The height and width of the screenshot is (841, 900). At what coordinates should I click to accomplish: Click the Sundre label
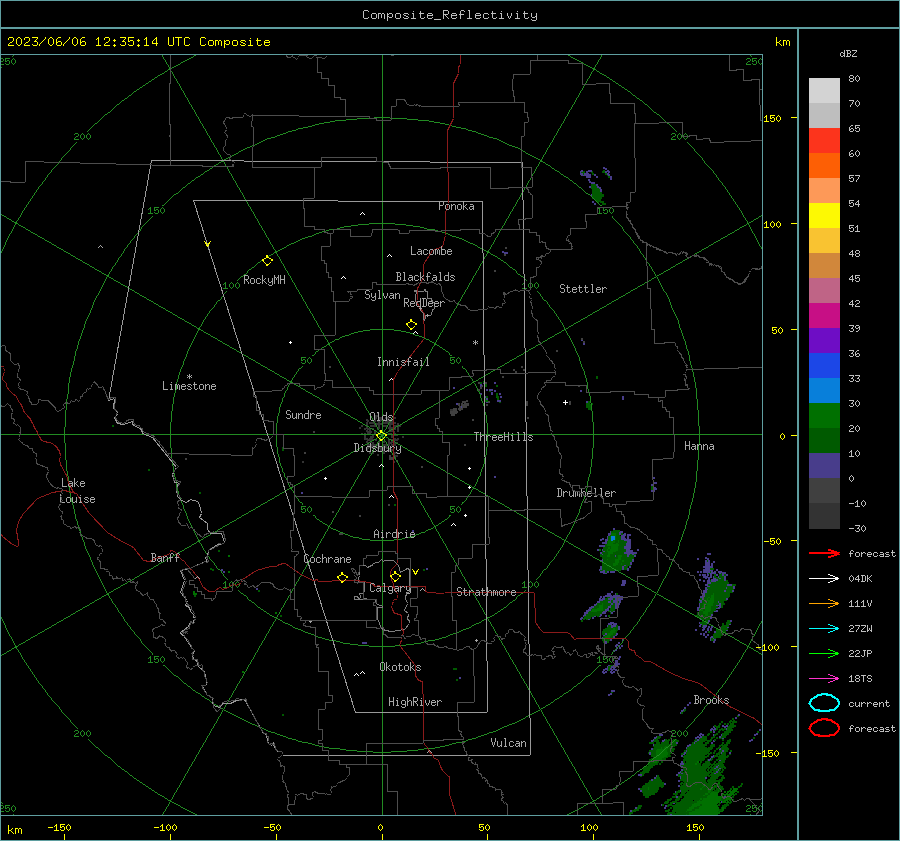pos(303,414)
